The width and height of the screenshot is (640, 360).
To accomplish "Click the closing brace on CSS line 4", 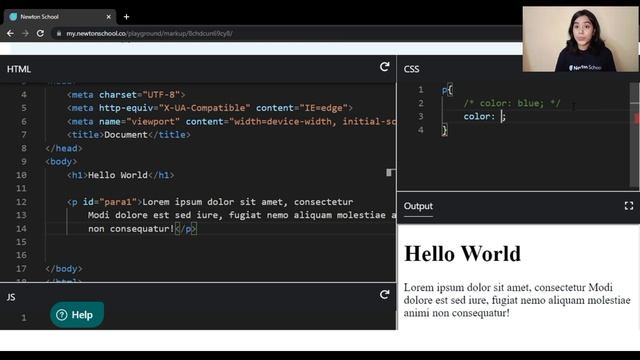I will [444, 130].
